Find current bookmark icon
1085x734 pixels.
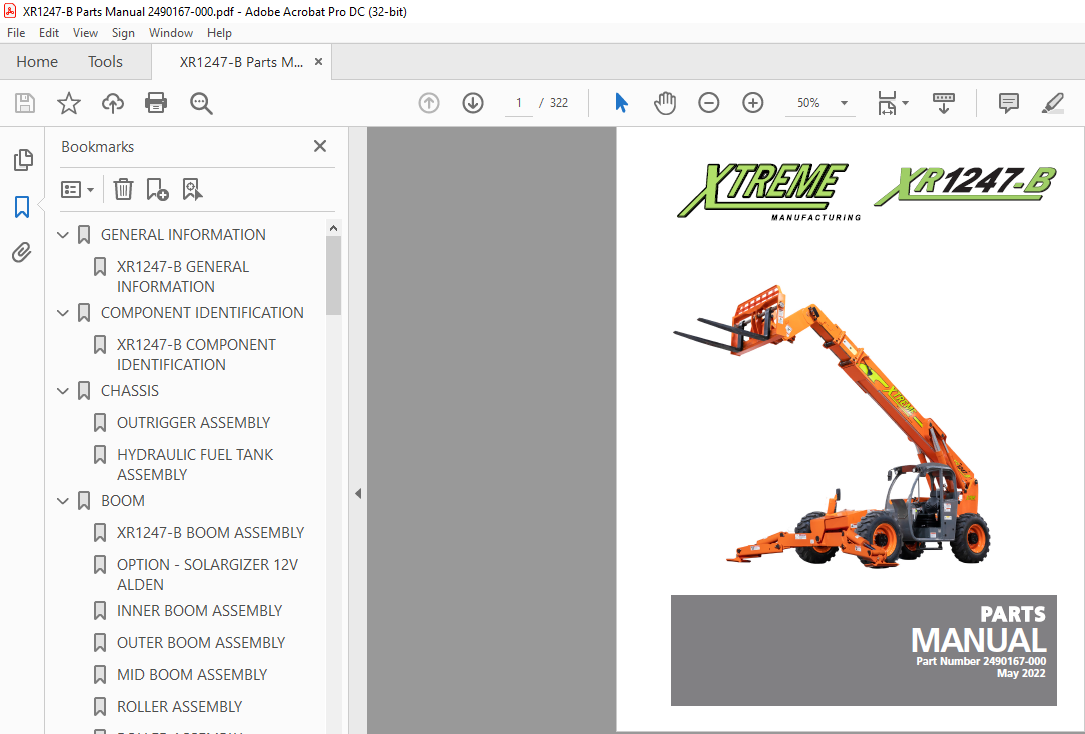[x=192, y=189]
